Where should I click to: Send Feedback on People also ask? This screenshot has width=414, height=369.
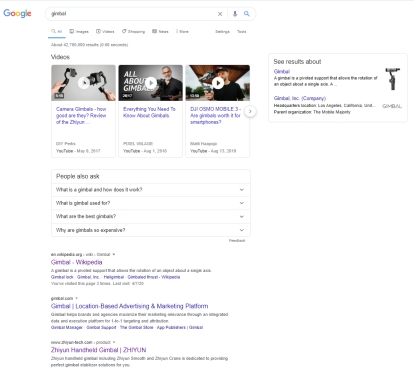237,240
